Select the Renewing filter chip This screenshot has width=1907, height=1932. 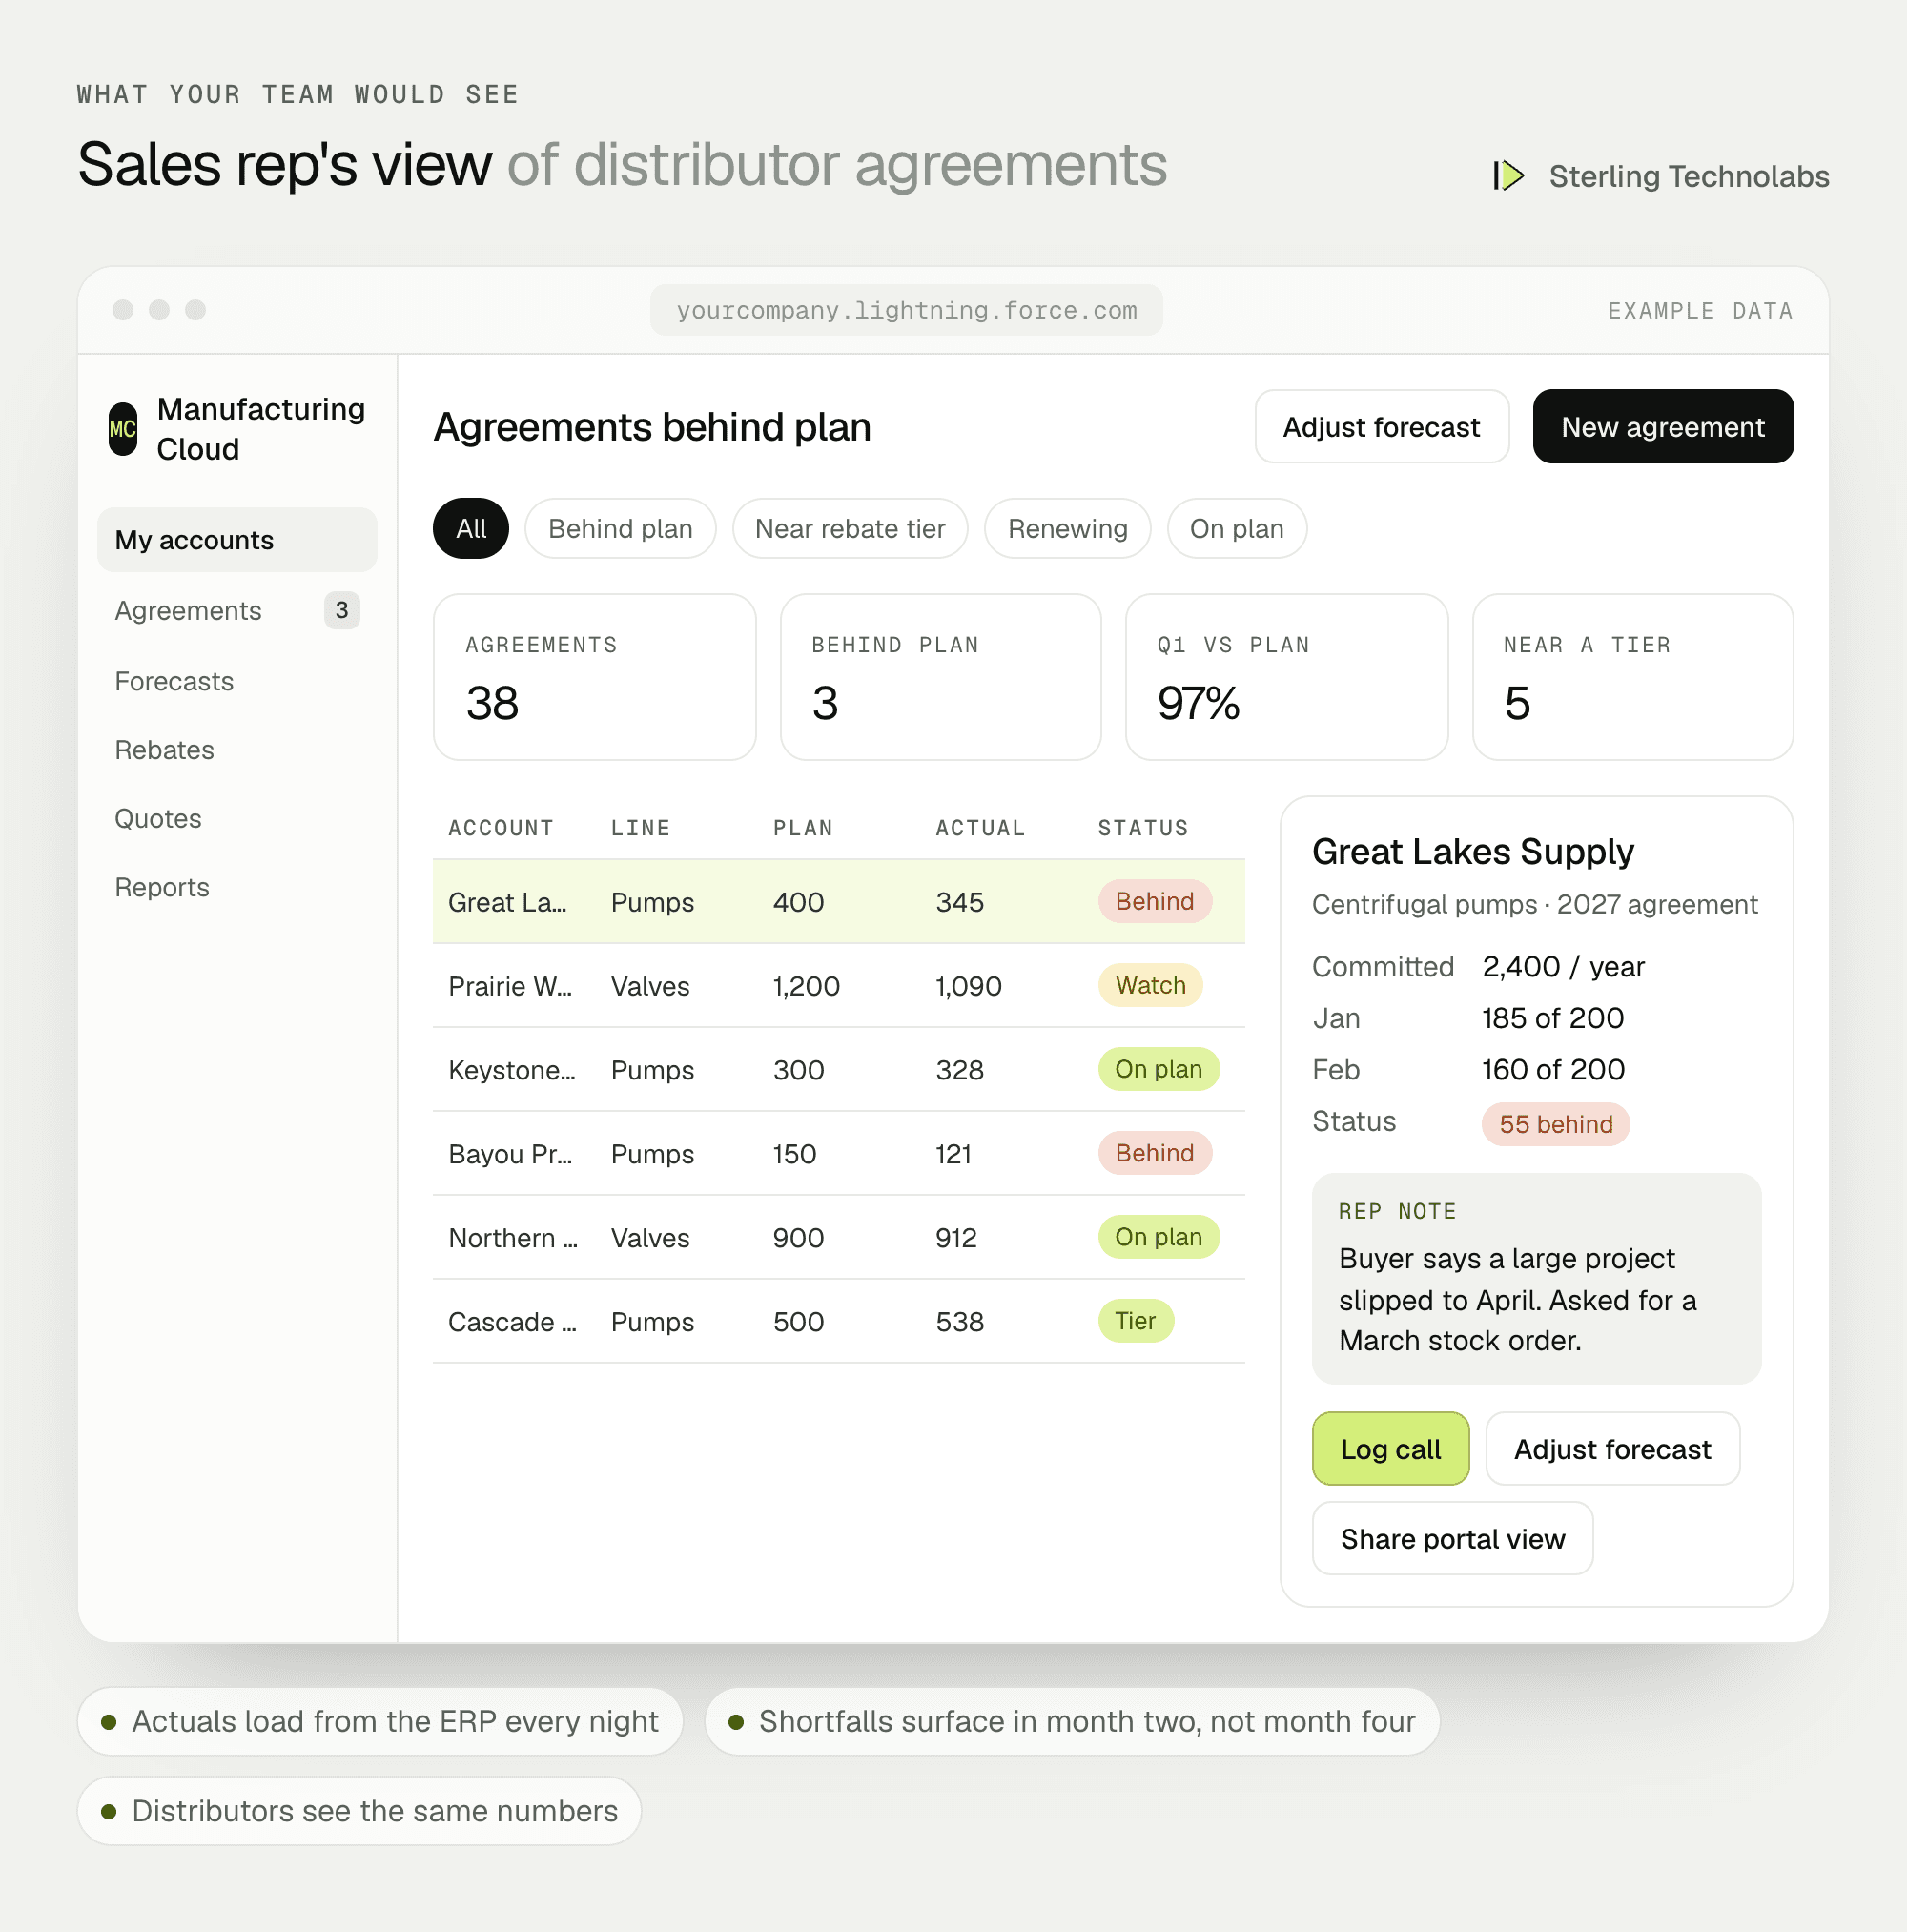click(x=1067, y=529)
